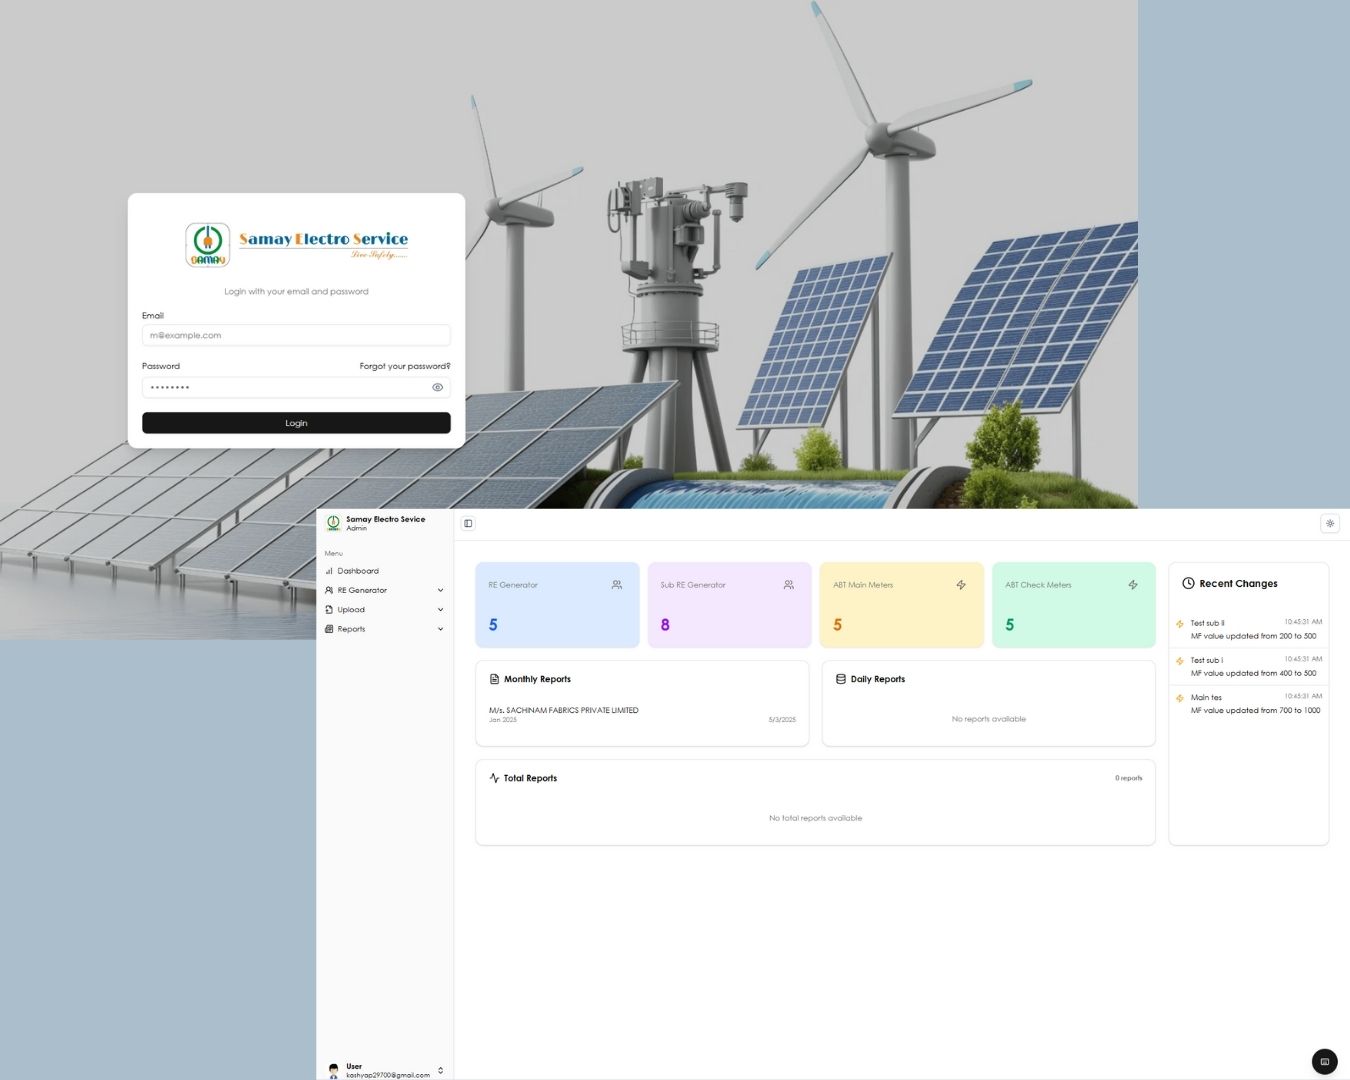Click the Total Reports activity icon
1350x1080 pixels.
point(494,778)
